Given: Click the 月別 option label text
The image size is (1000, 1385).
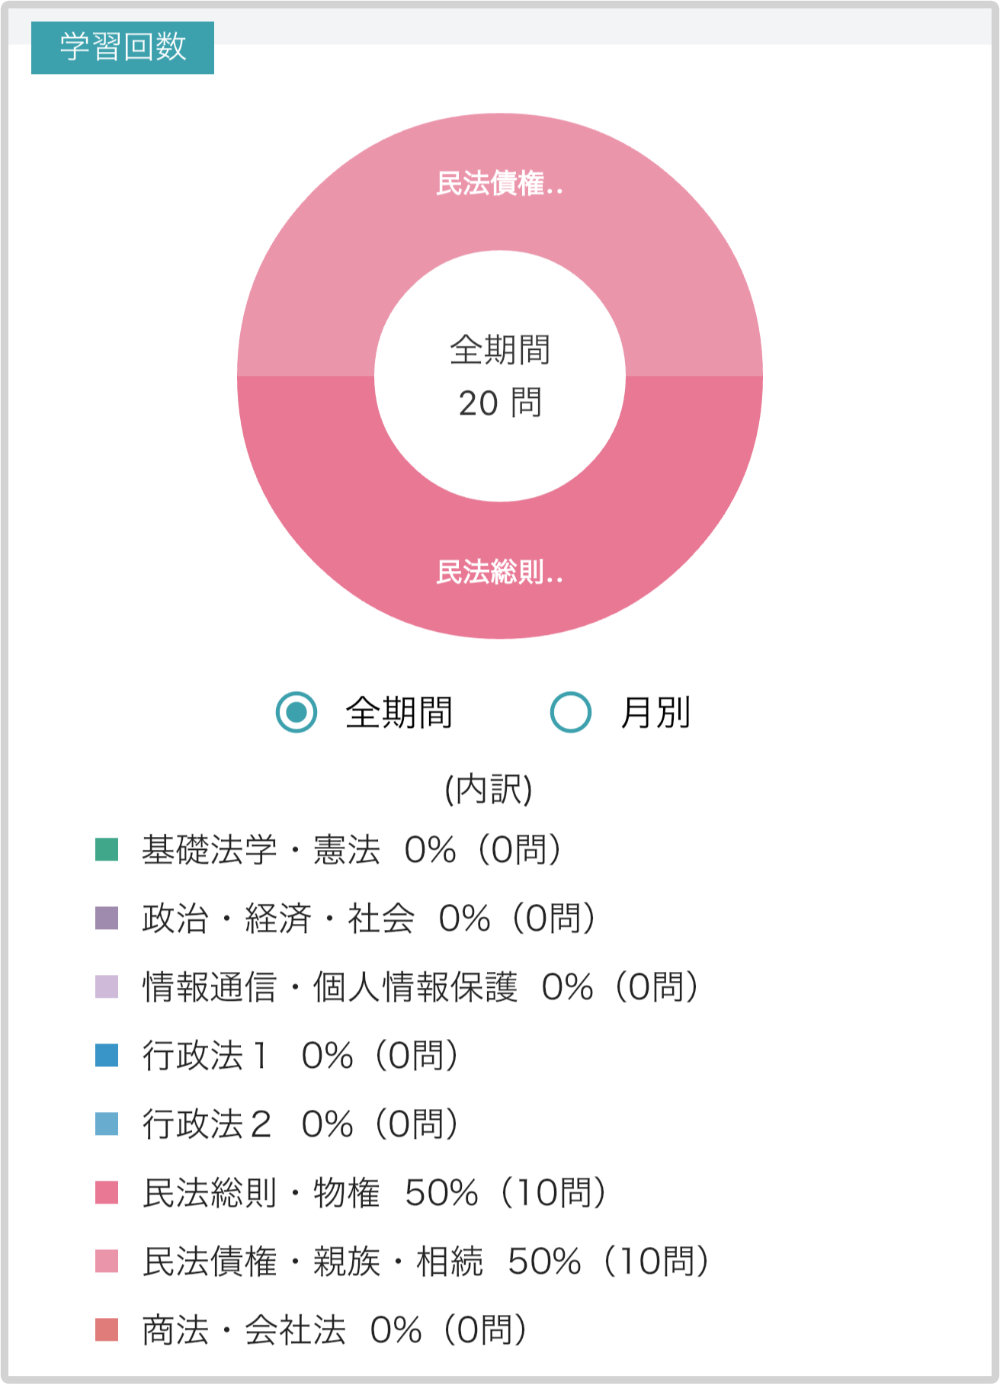Looking at the screenshot, I should [x=656, y=712].
